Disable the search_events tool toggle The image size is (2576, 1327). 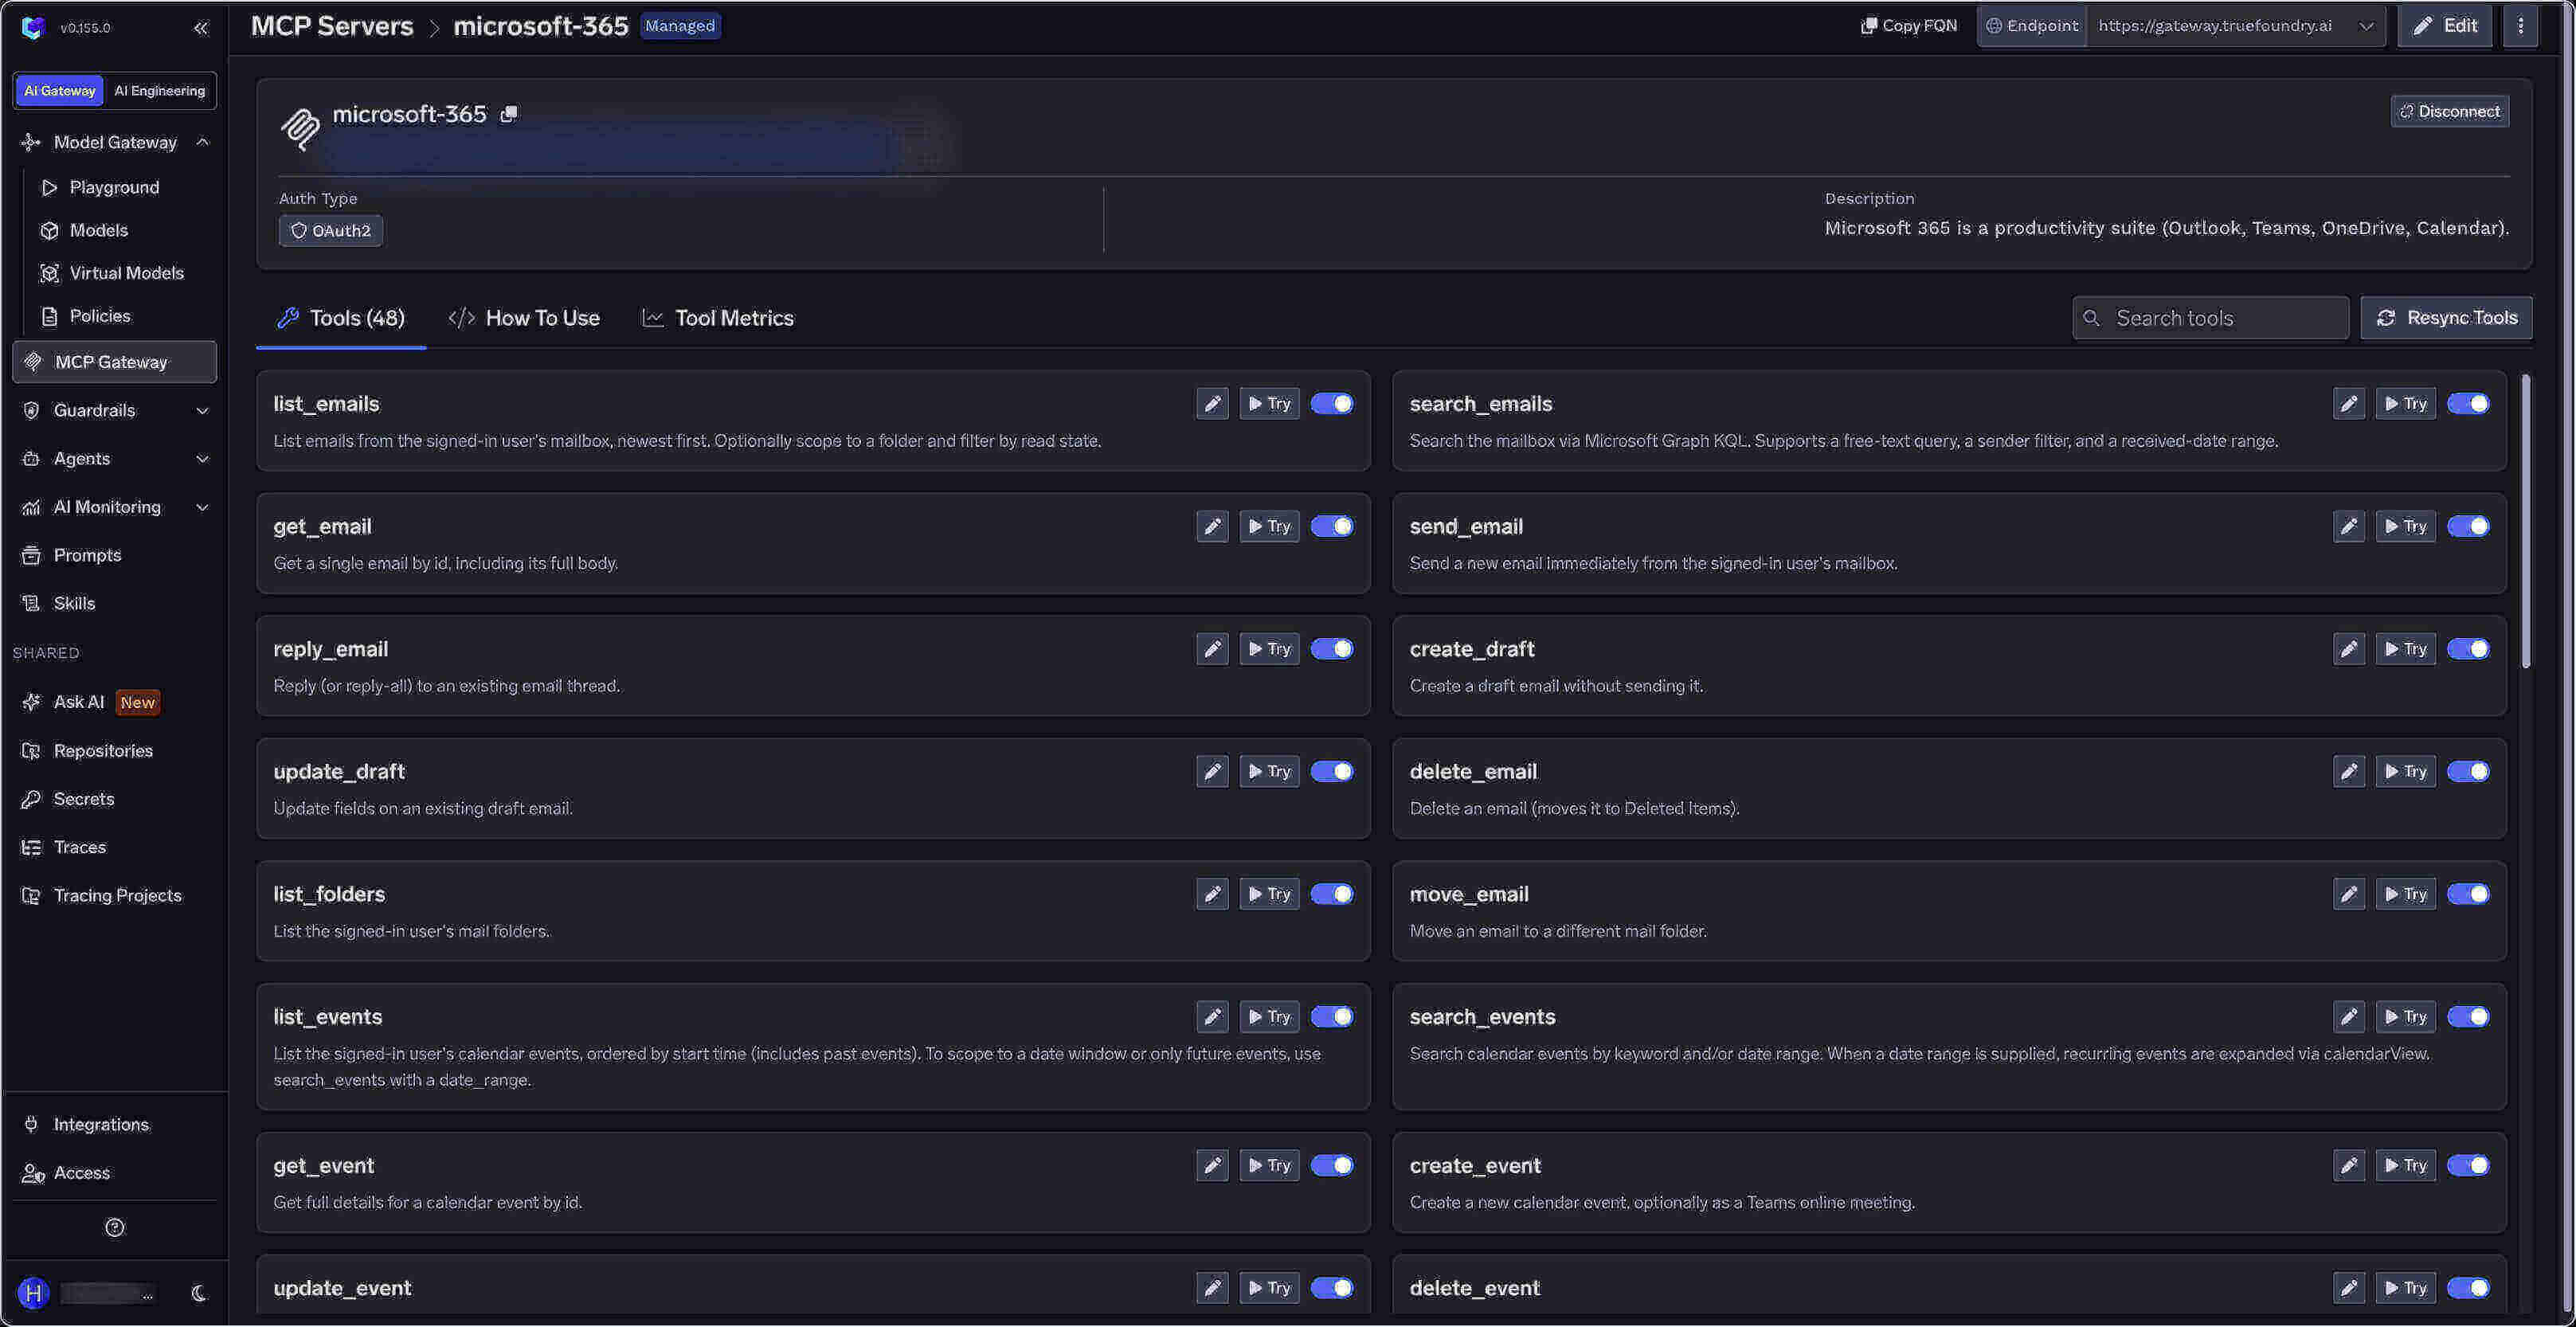point(2468,1017)
